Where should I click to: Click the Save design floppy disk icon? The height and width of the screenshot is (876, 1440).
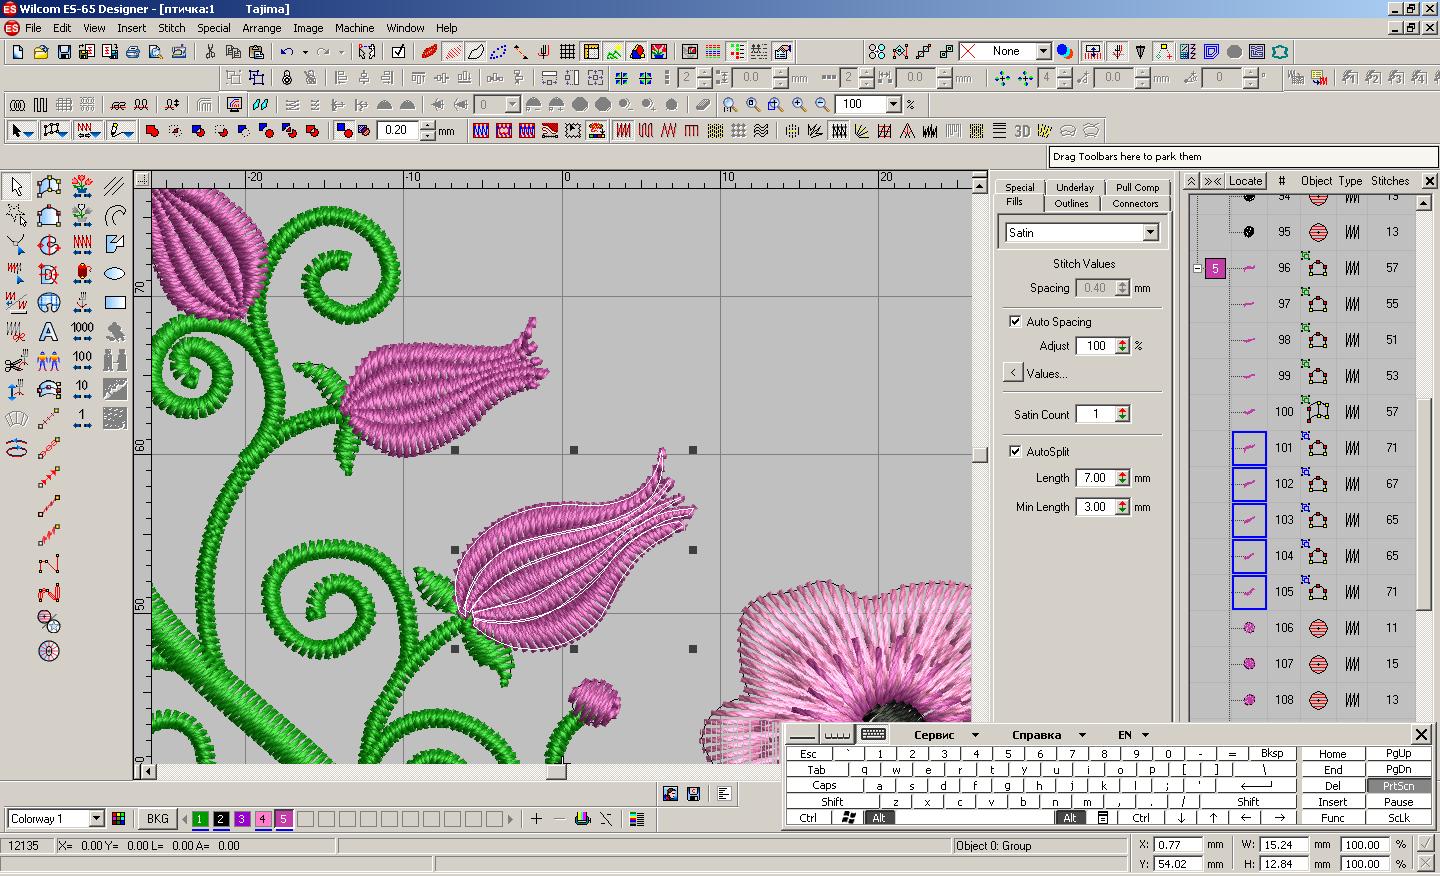pos(64,52)
